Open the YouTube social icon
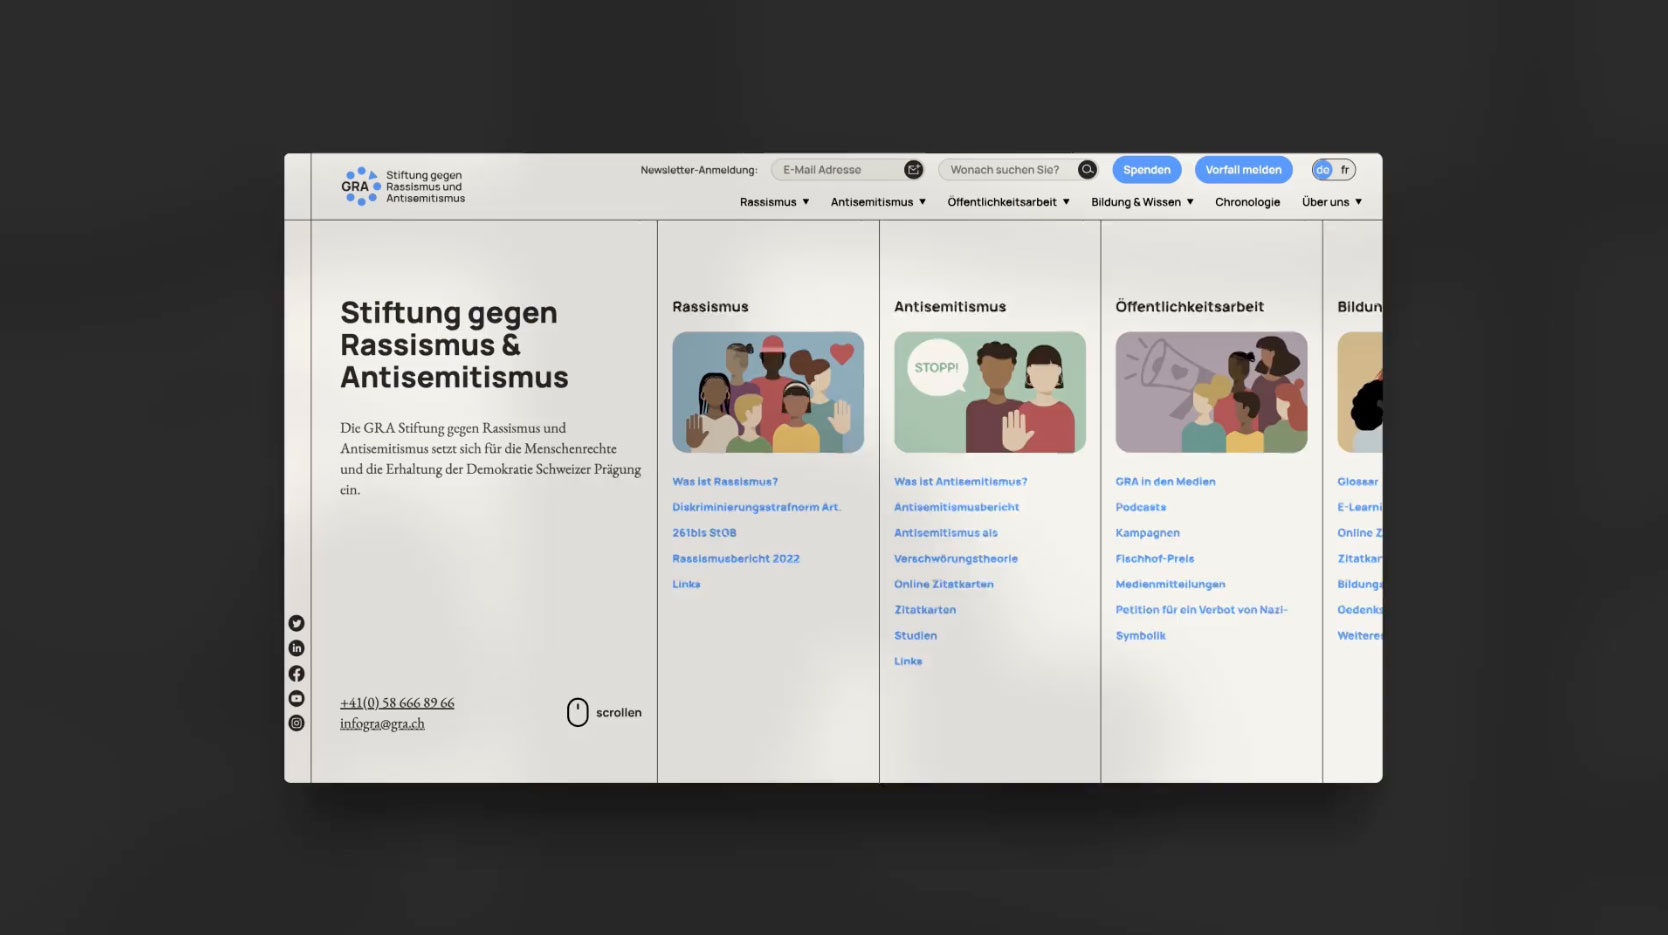The image size is (1668, 935). (296, 698)
